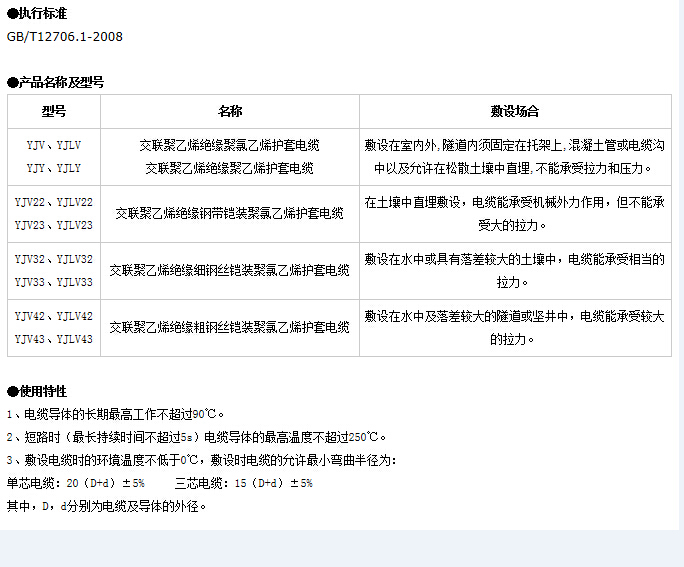Image resolution: width=684 pixels, height=567 pixels.
Task: Click the 粗钢丝铠装 cable name cell
Action: click(x=230, y=327)
